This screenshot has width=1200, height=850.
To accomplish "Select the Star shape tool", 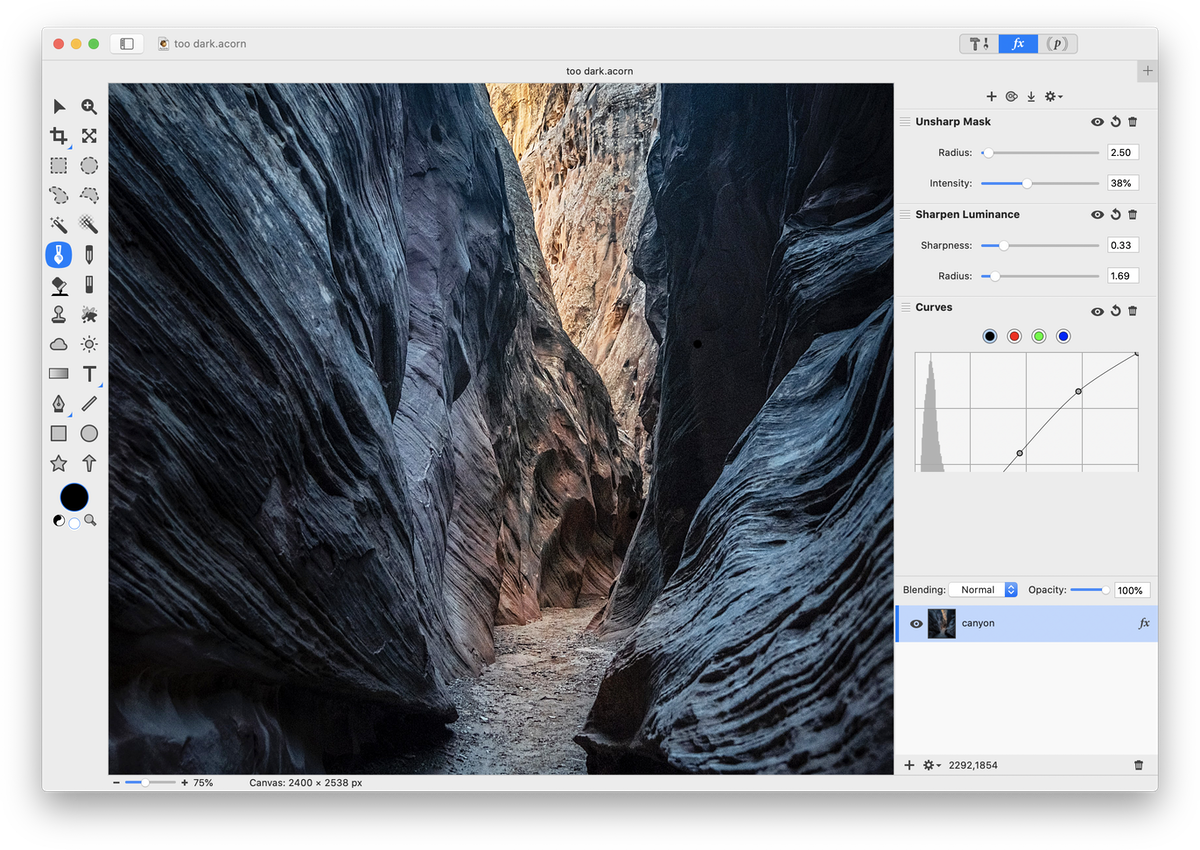I will 59,463.
